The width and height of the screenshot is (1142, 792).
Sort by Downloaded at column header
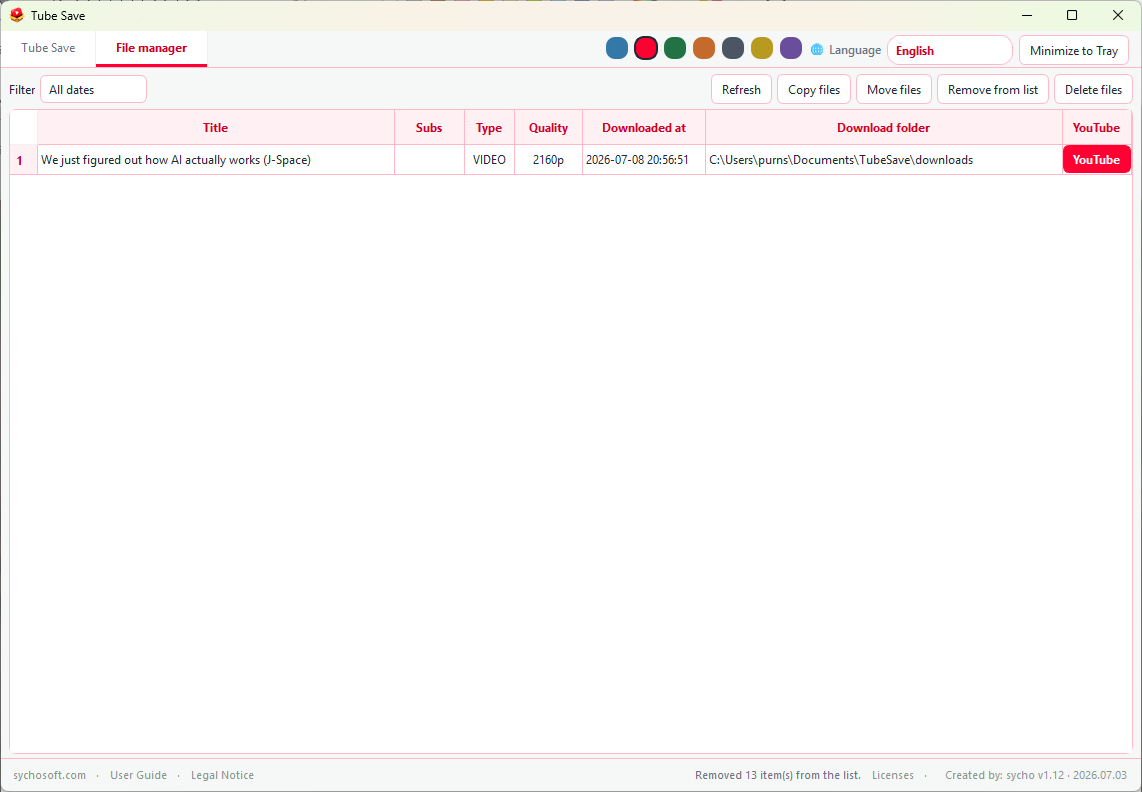[644, 128]
